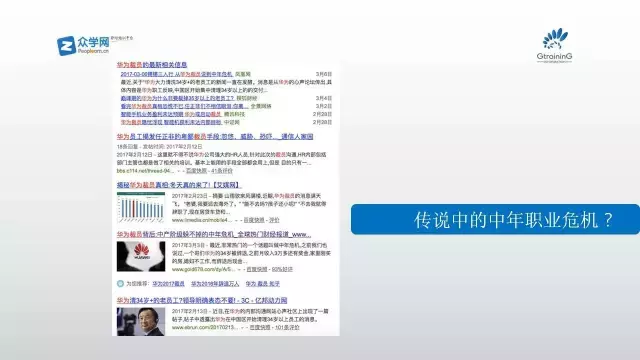
Task: Click the www.iimedia.cn URL text
Action: [x=202, y=220]
